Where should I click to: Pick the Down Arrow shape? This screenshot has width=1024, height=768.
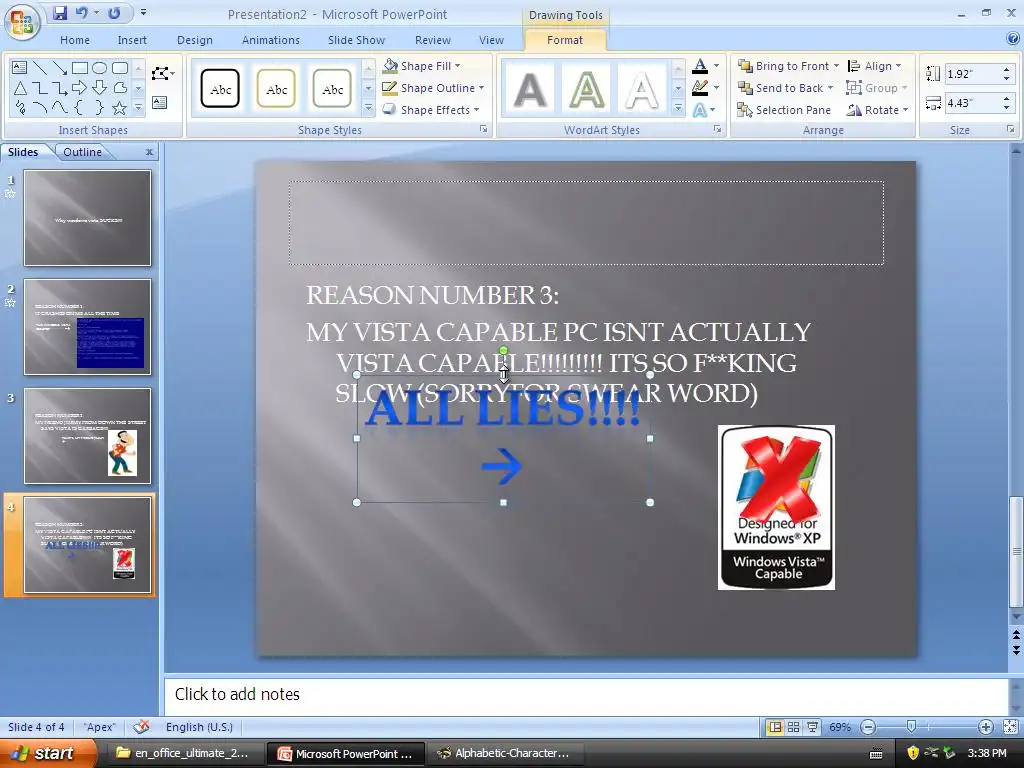(99, 88)
